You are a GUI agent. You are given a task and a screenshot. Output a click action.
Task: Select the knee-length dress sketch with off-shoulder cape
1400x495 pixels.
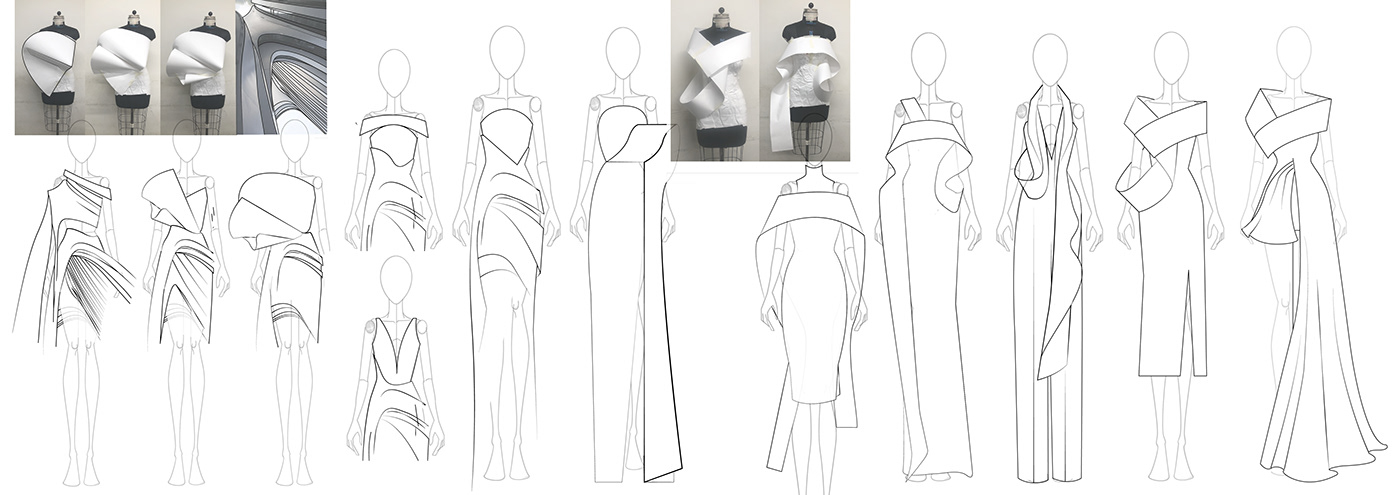[812, 305]
